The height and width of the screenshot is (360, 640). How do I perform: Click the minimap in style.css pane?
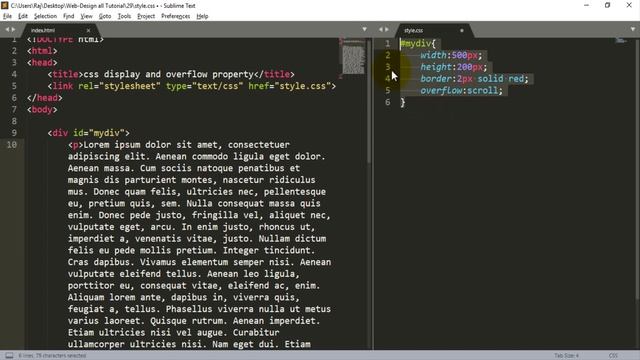click(621, 41)
